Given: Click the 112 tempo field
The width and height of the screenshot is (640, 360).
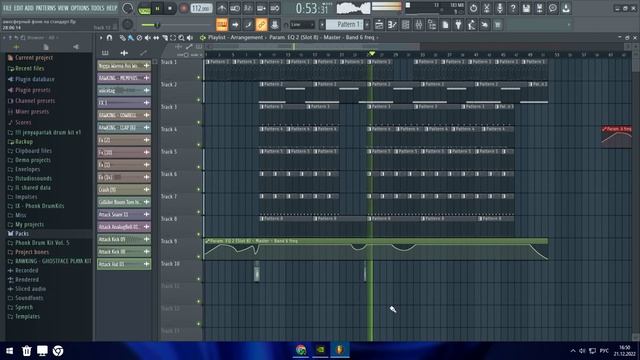Looking at the screenshot, I should [x=201, y=8].
